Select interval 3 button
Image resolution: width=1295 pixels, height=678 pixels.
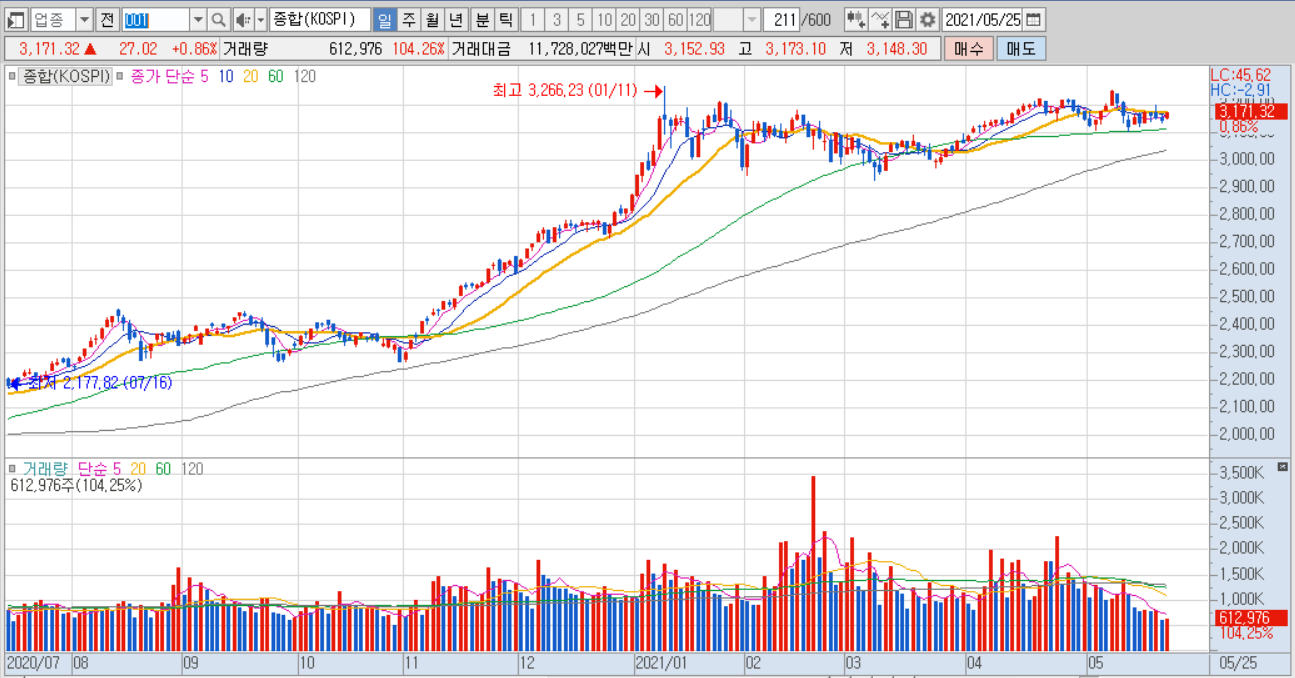coord(557,19)
